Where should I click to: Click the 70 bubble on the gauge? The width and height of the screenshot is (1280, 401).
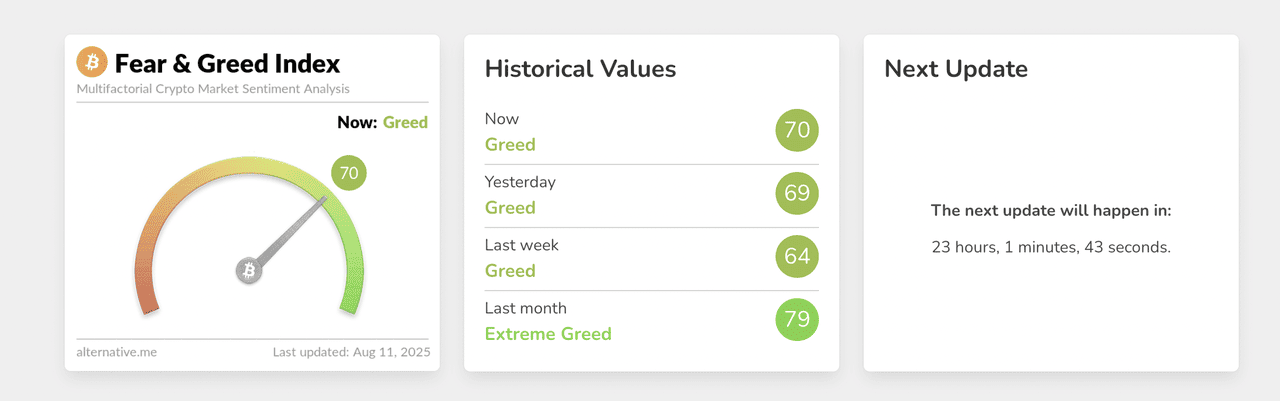349,173
